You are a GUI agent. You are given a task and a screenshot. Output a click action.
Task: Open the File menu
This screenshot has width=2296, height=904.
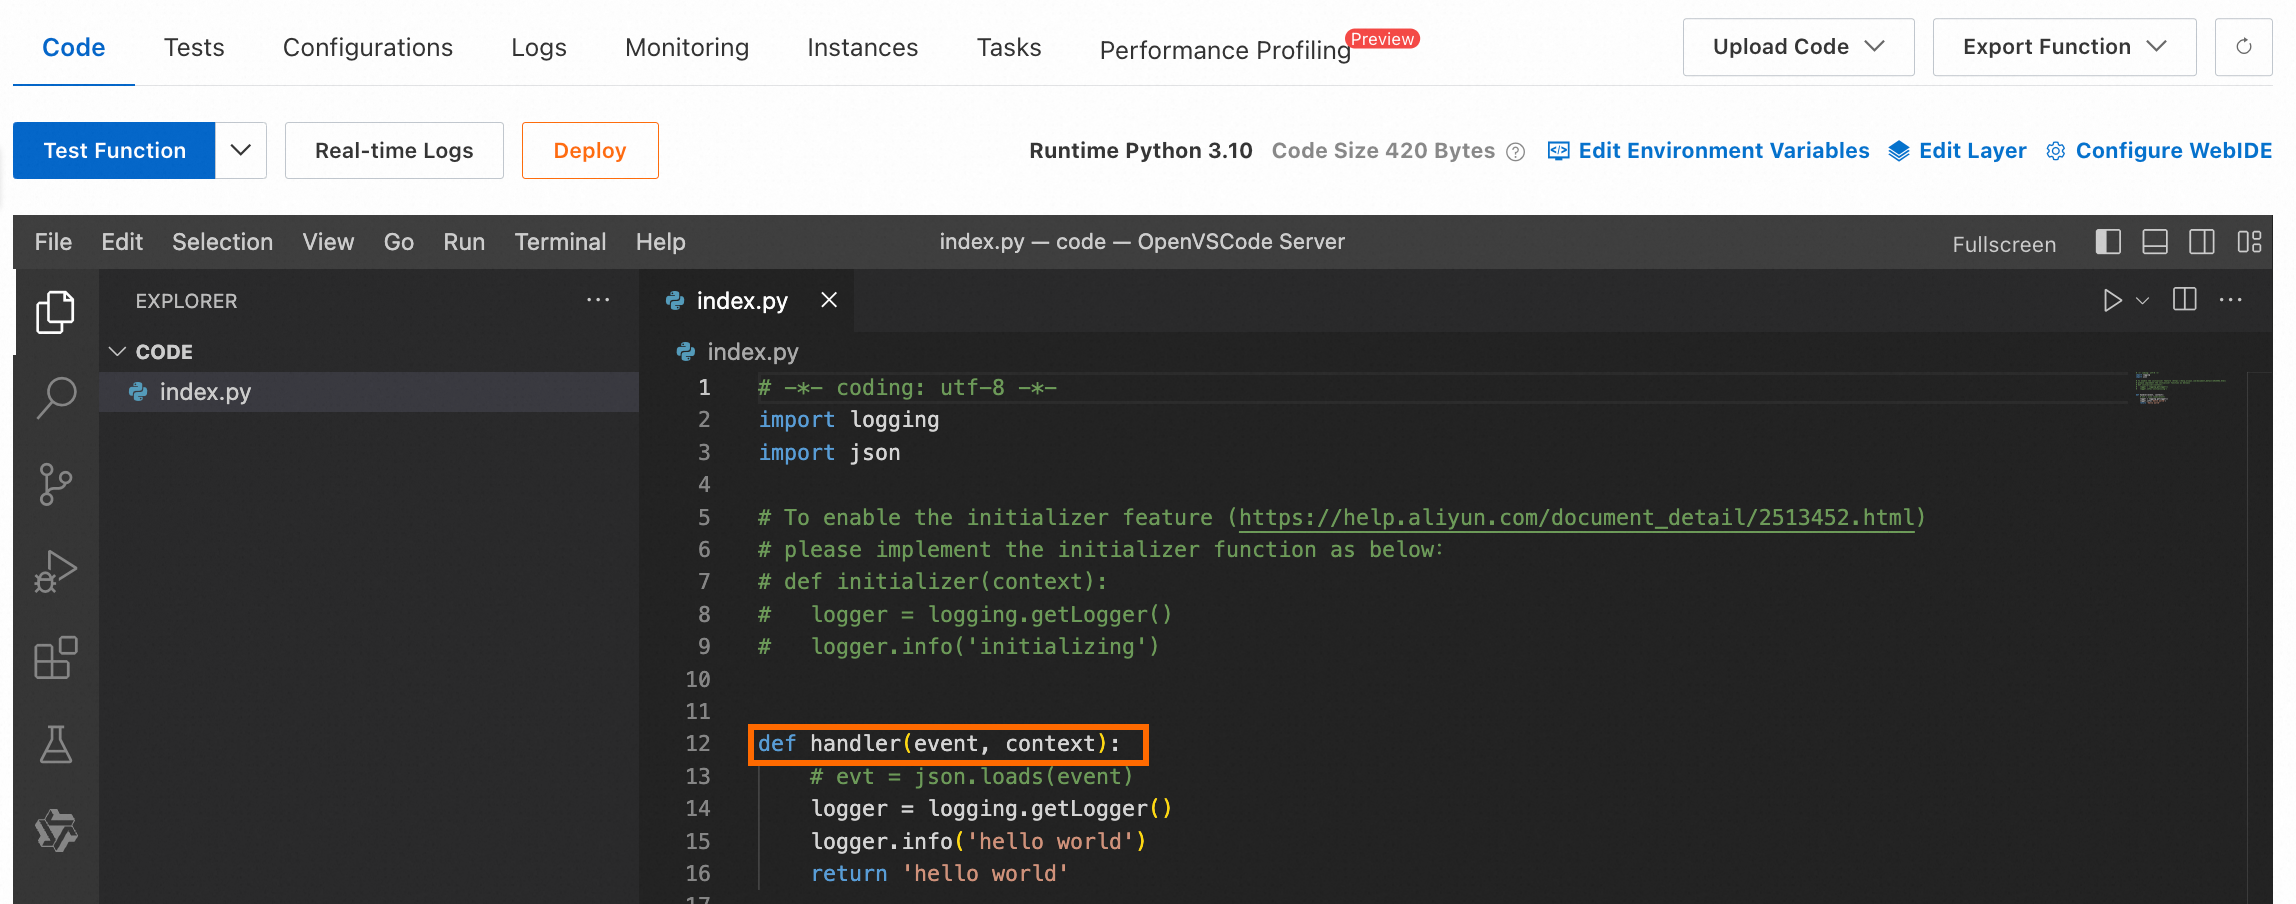point(53,242)
